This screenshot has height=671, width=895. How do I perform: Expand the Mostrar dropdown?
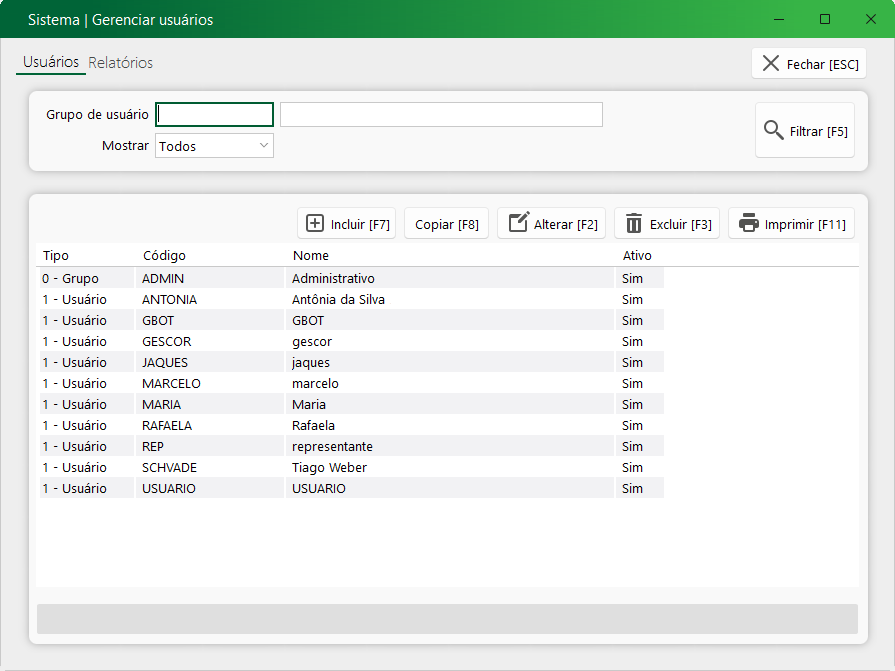point(264,146)
